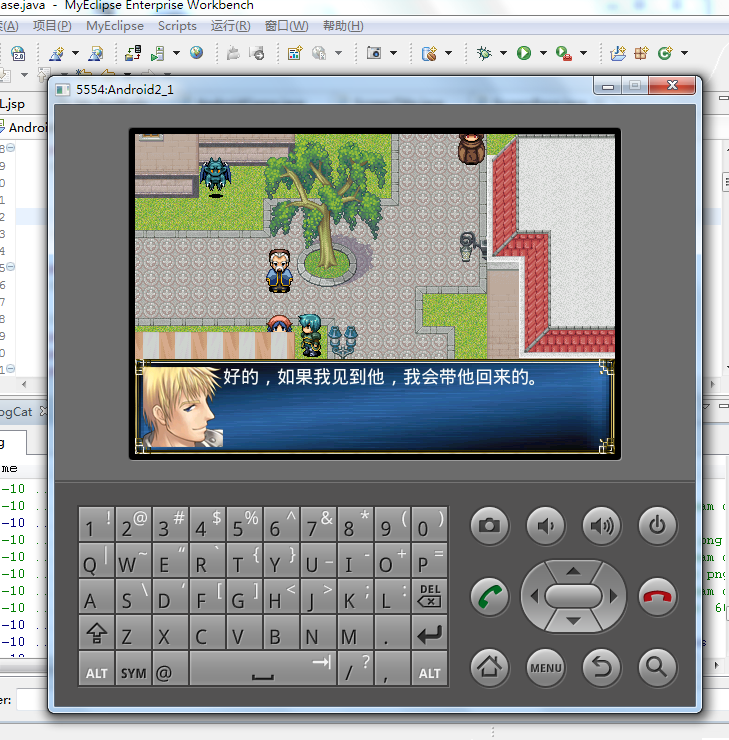The image size is (729, 740).
Task: Click the SYM key on emulator keyboard
Action: click(x=134, y=668)
